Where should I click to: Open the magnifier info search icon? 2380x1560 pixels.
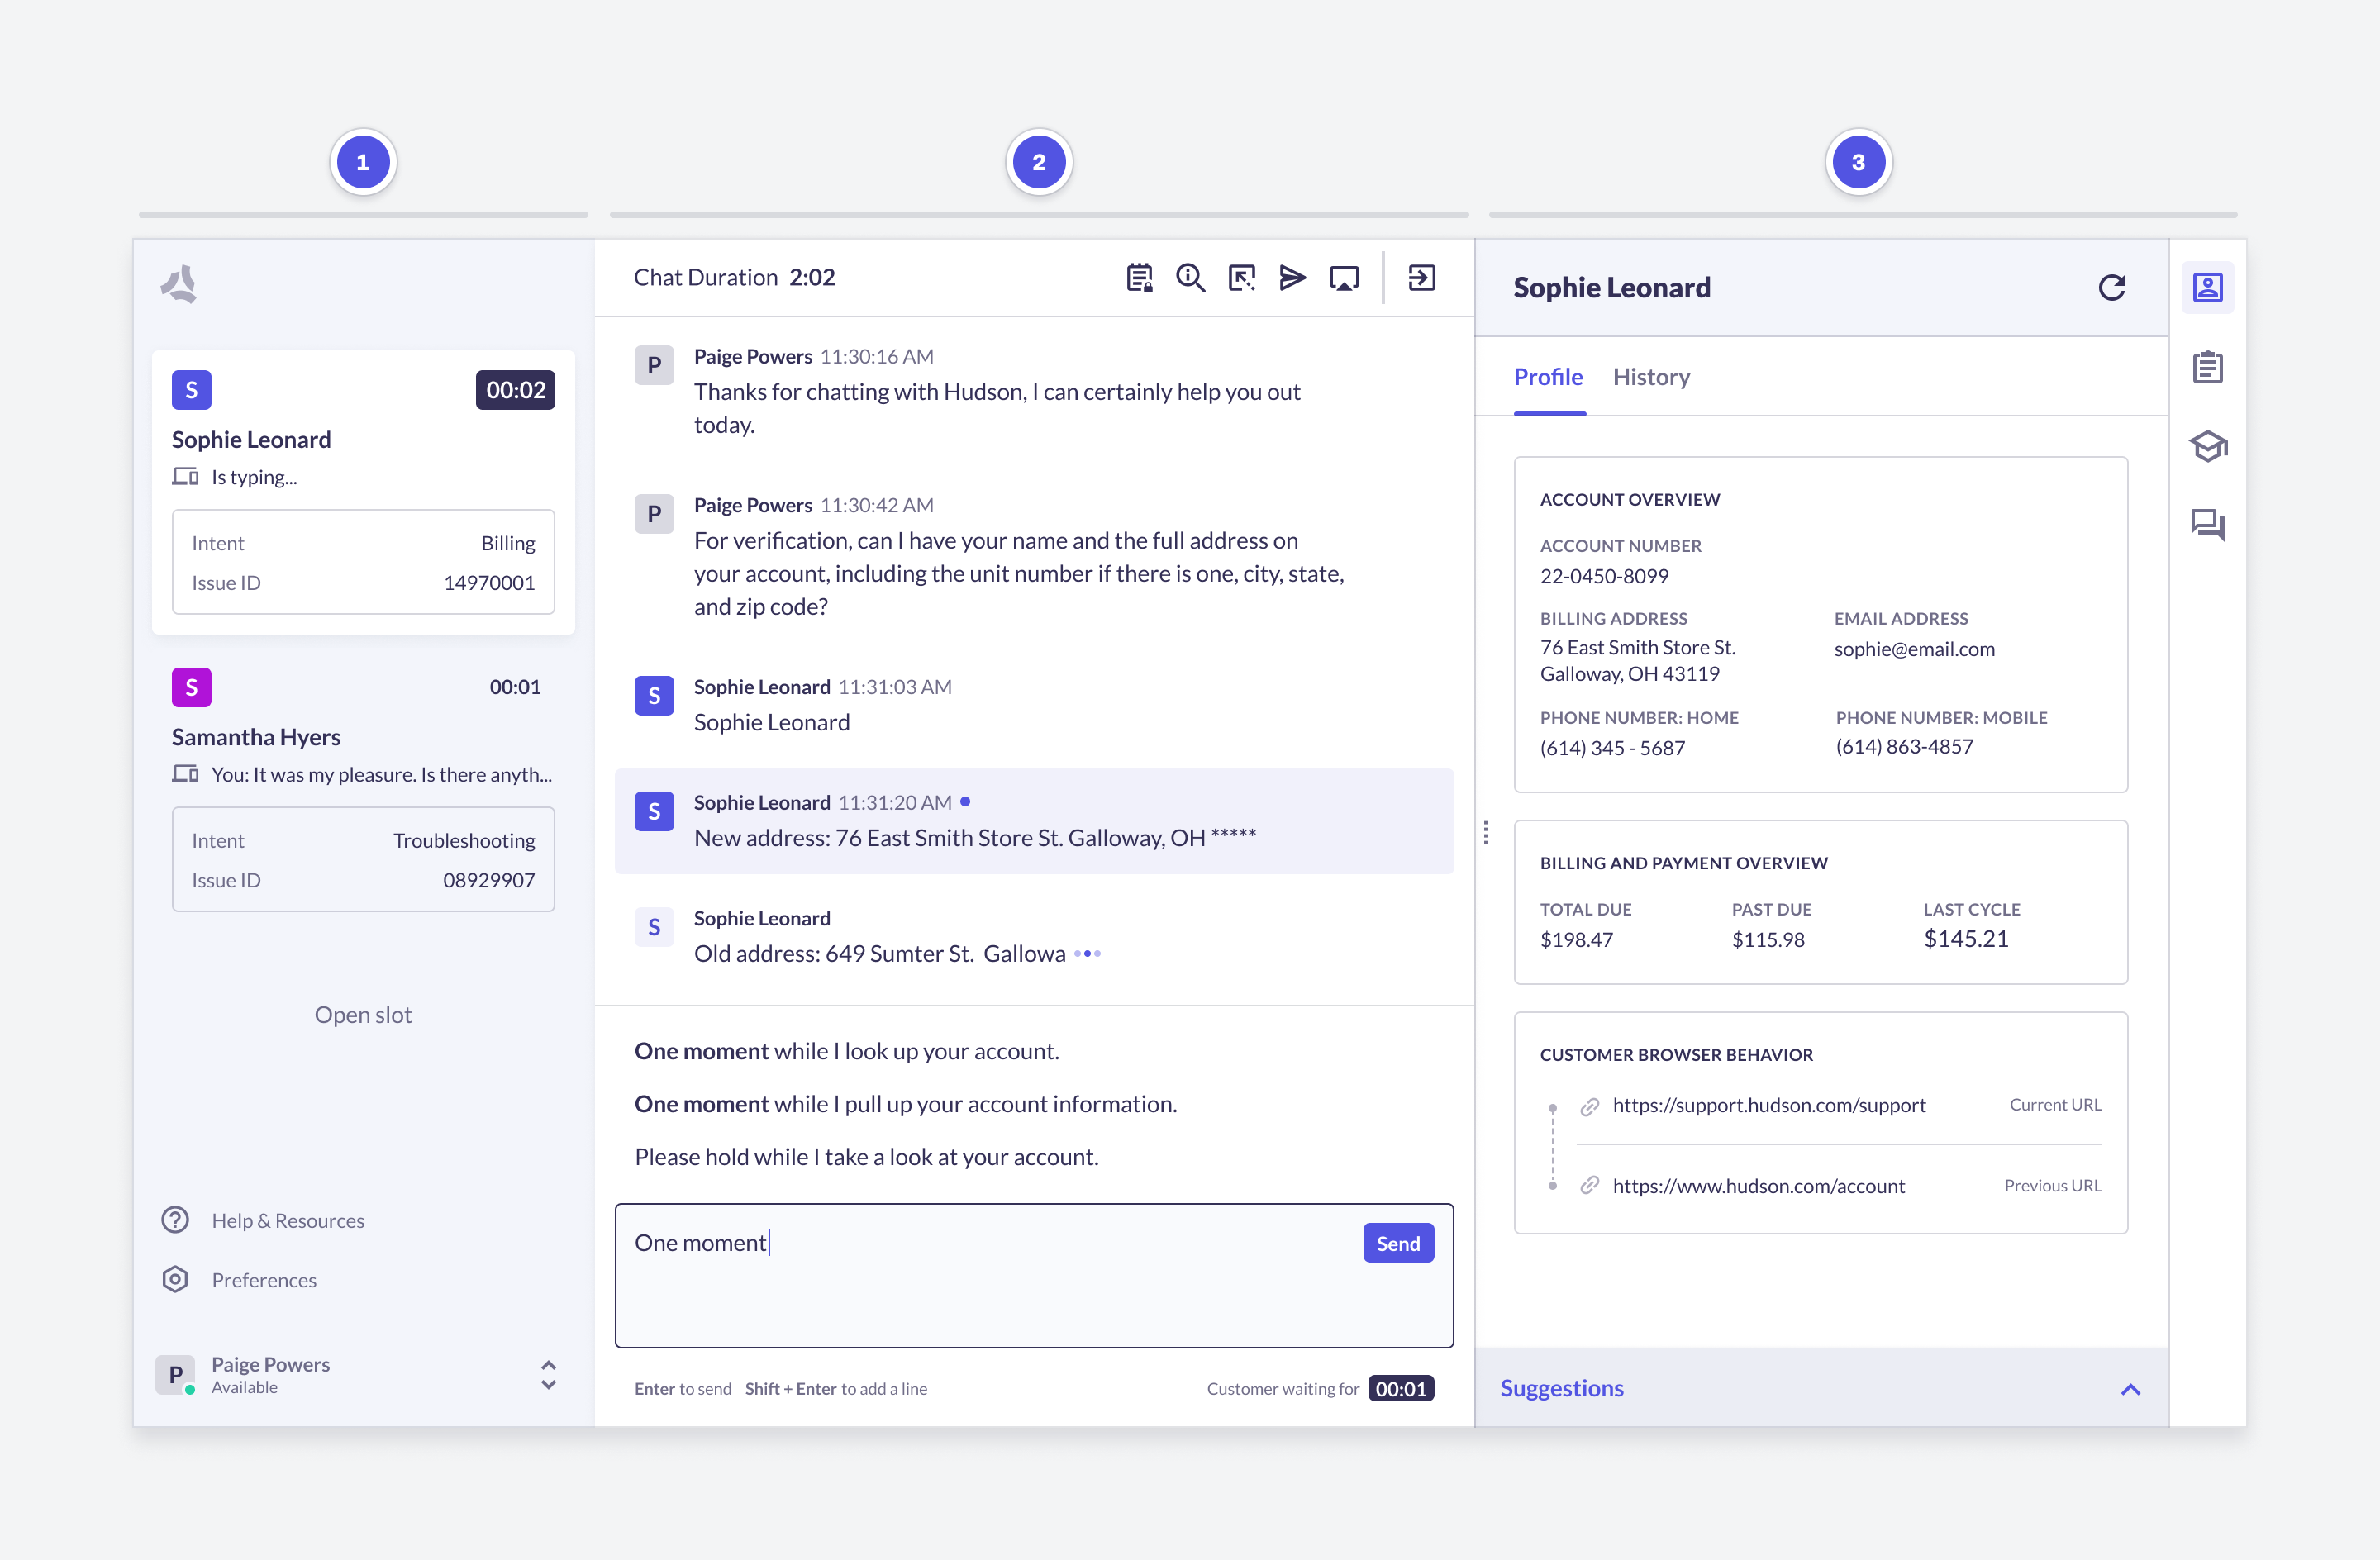(x=1190, y=278)
